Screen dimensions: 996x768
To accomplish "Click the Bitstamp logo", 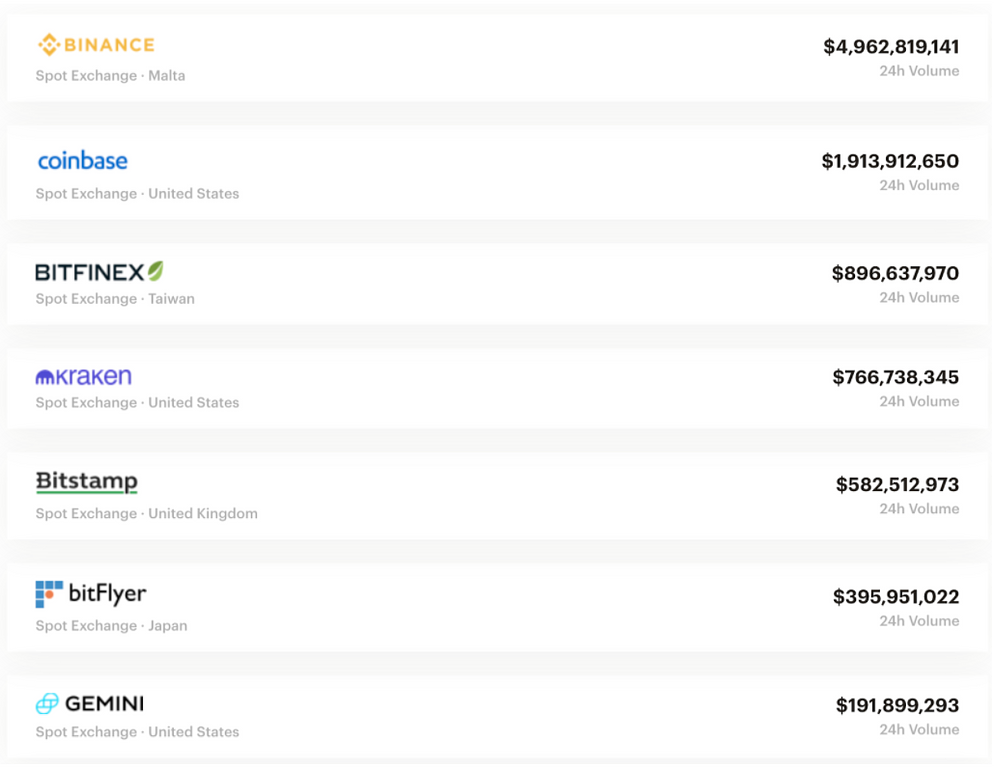I will [x=87, y=482].
